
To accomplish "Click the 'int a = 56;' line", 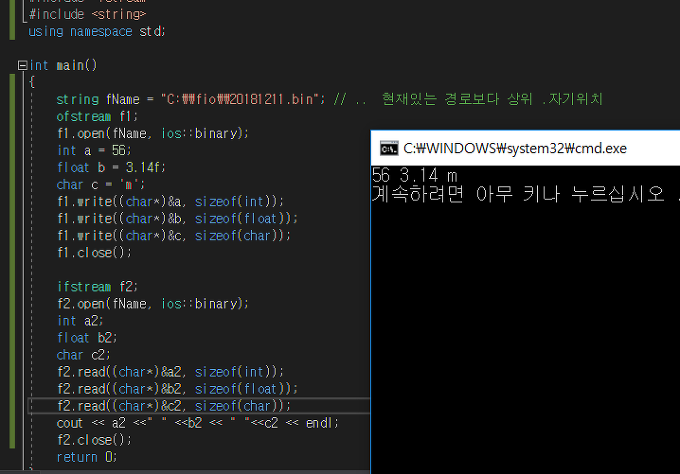I will pos(94,150).
